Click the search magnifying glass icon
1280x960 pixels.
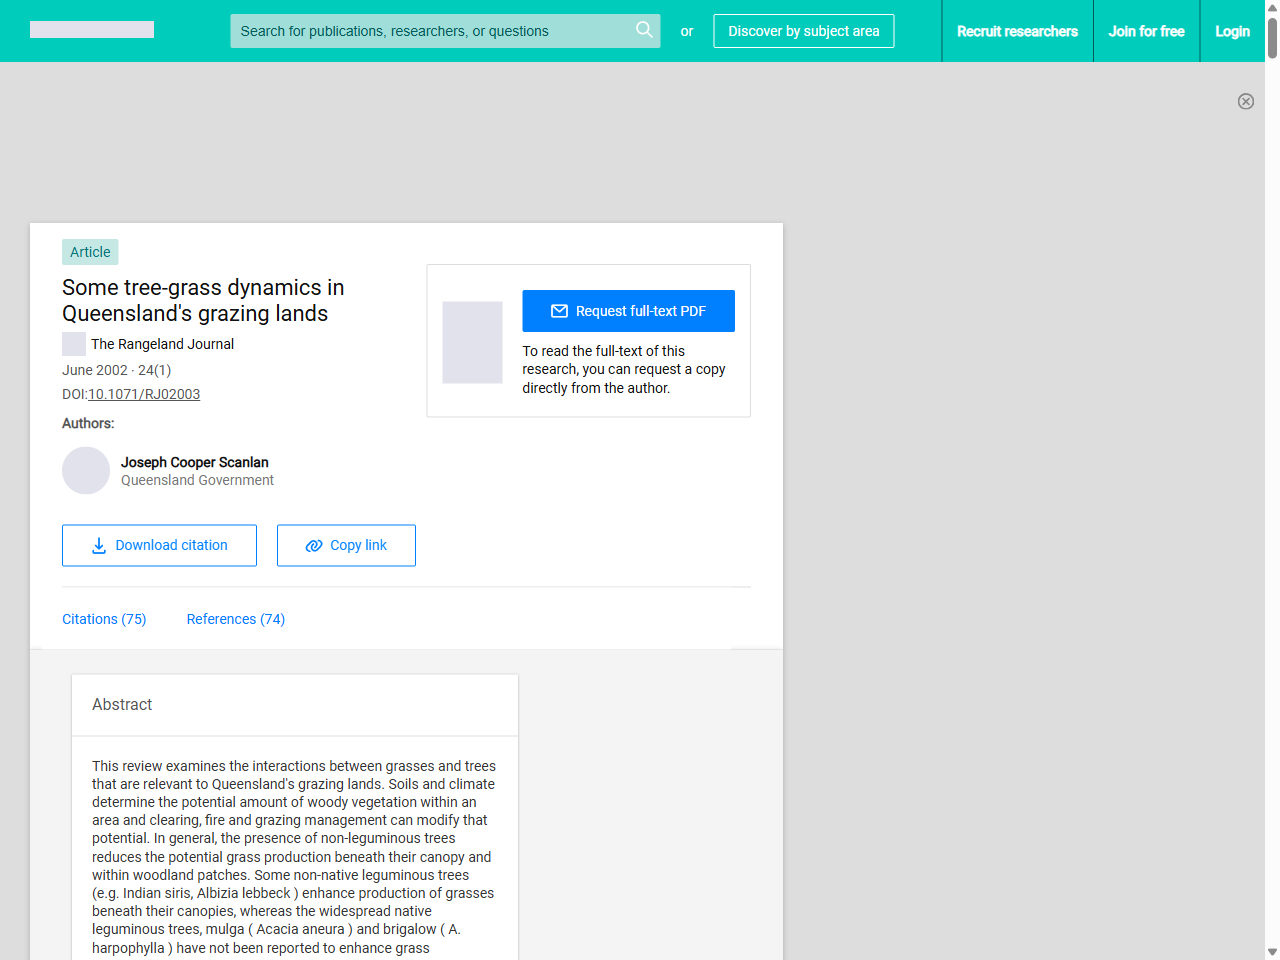tap(644, 31)
